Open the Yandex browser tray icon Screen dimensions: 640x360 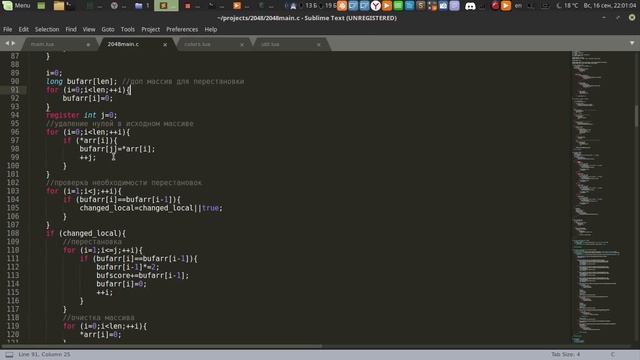coord(376,6)
